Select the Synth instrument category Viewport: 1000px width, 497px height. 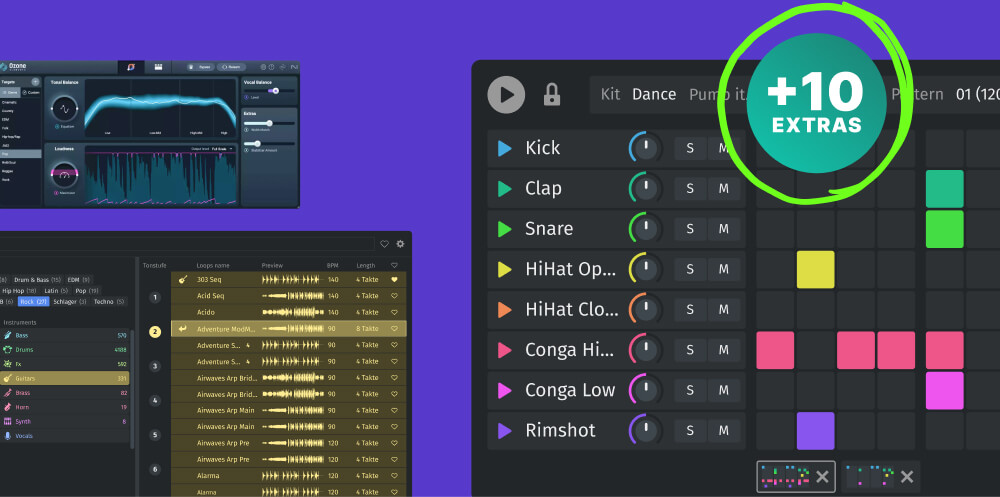[x=64, y=422]
